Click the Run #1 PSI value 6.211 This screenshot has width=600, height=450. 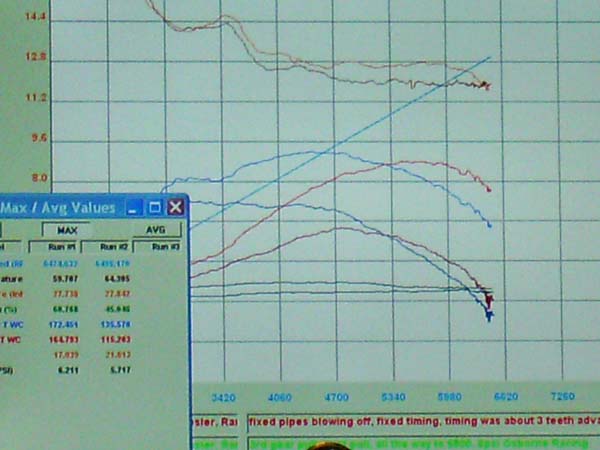pyautogui.click(x=66, y=369)
